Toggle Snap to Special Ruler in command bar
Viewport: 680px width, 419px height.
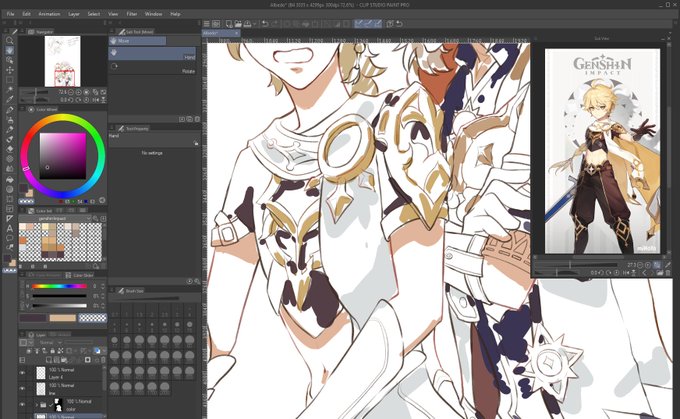tap(368, 24)
